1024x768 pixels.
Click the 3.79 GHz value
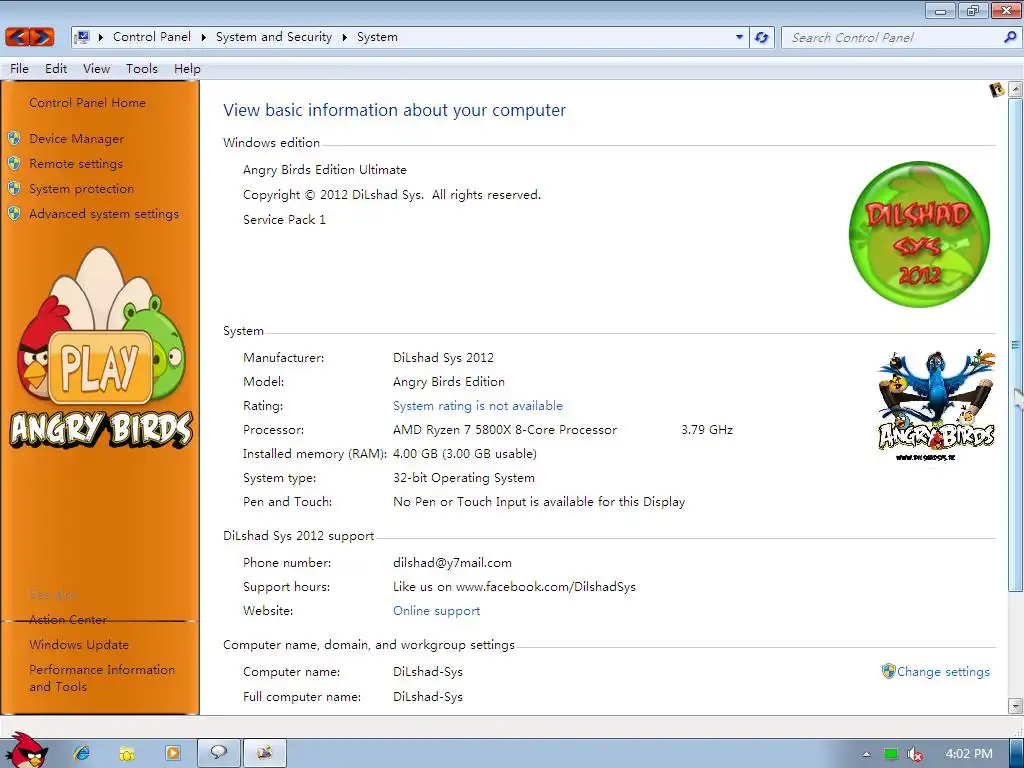pyautogui.click(x=707, y=430)
